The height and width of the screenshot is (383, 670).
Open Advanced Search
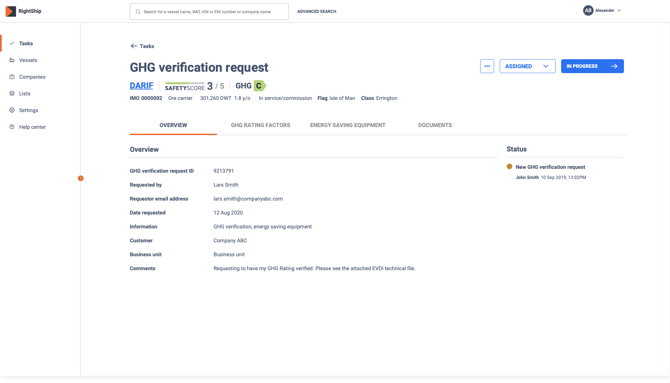click(x=317, y=12)
